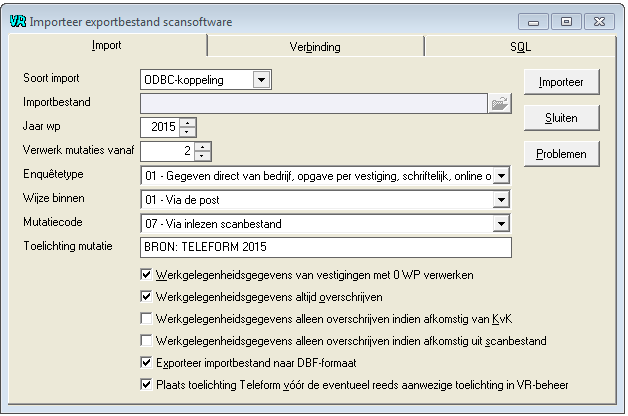Screen dimensions: 628x416
Task: Uncheck 'Werkgelegenheidsgegevens altijd overschrijven' checkbox
Action: pos(146,297)
